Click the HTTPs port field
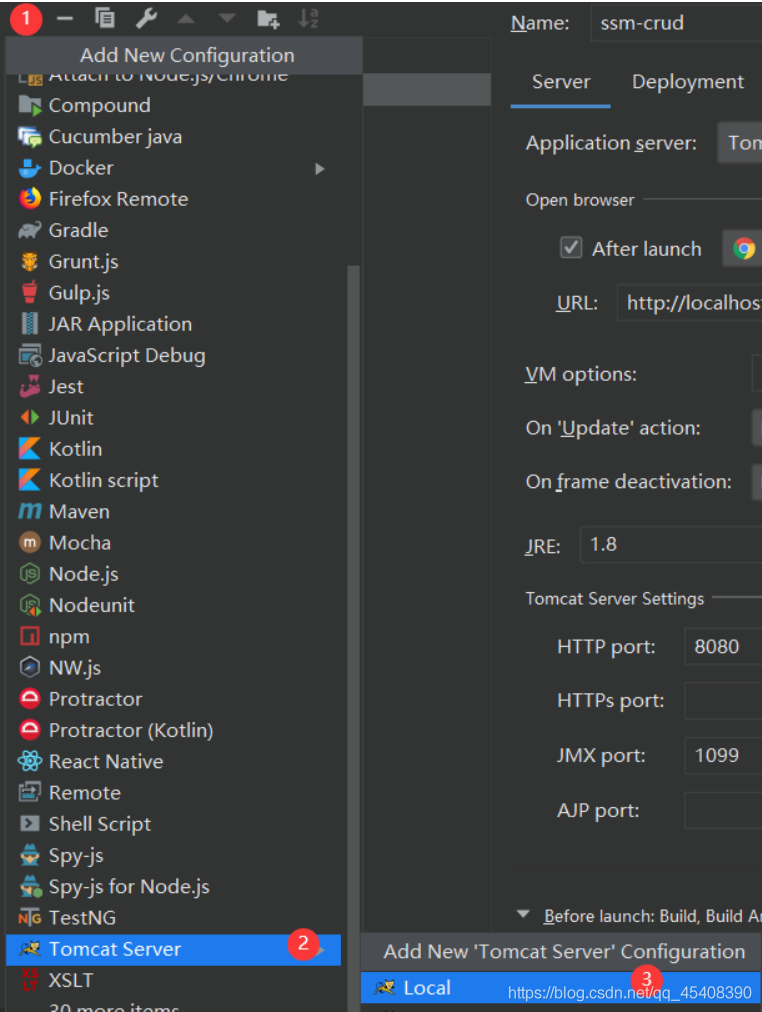This screenshot has height=1012, width=762. pyautogui.click(x=723, y=701)
